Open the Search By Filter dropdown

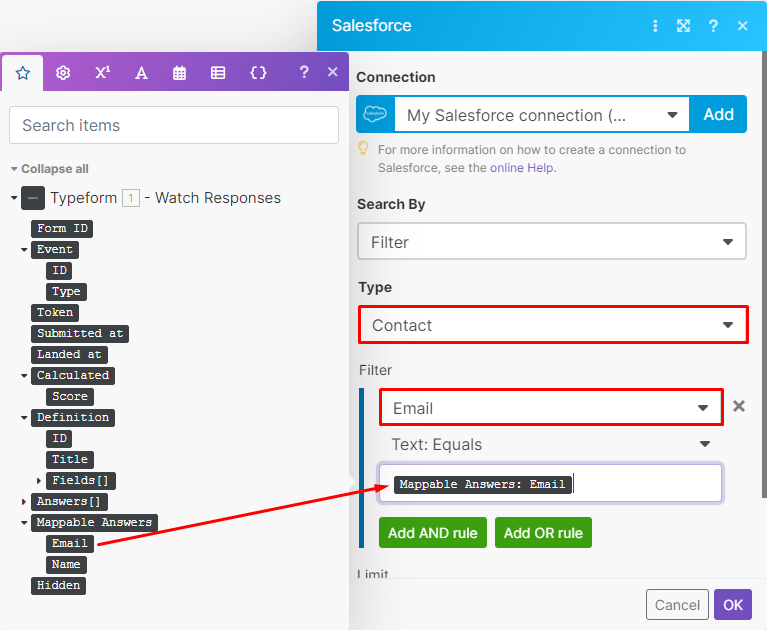[552, 242]
